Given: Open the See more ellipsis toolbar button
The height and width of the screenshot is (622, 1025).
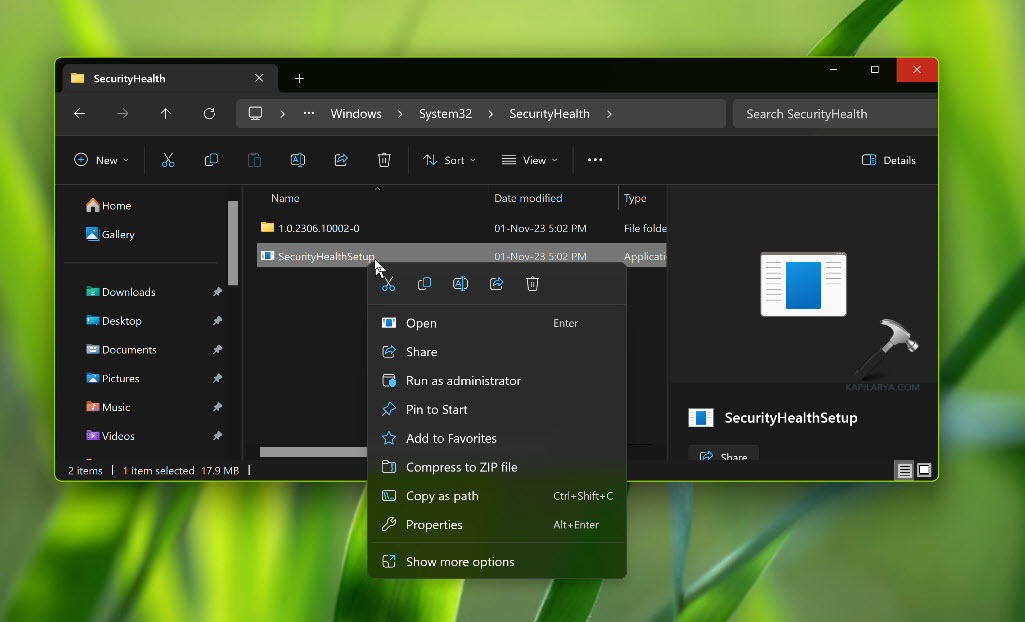Looking at the screenshot, I should click(x=595, y=160).
